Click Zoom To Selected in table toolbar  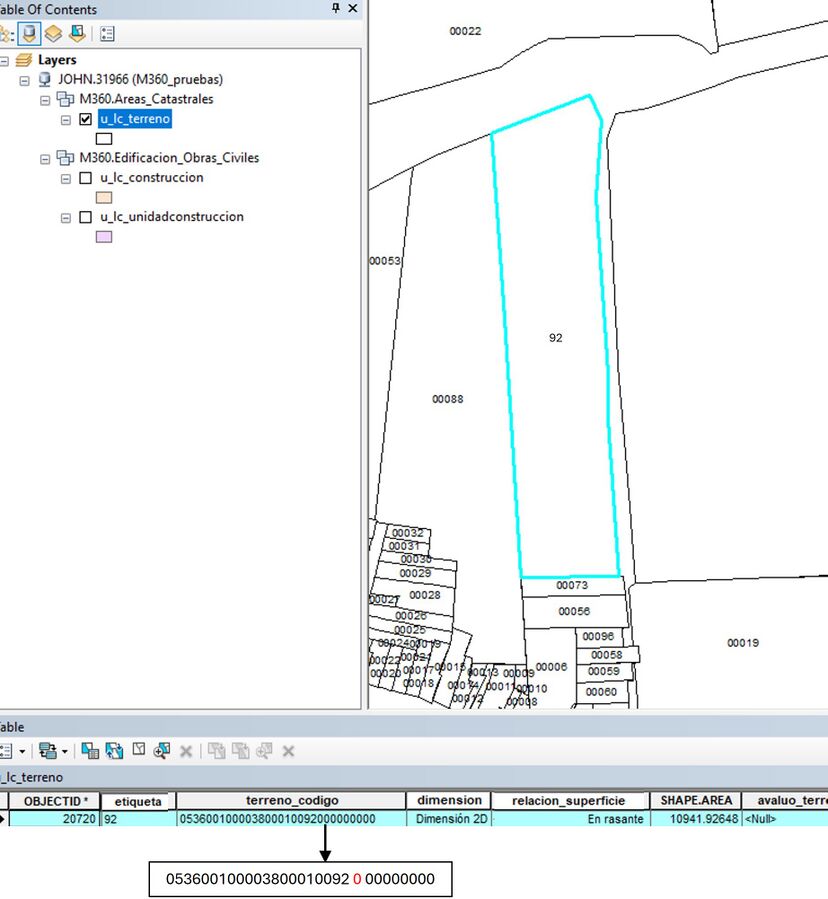(x=161, y=750)
